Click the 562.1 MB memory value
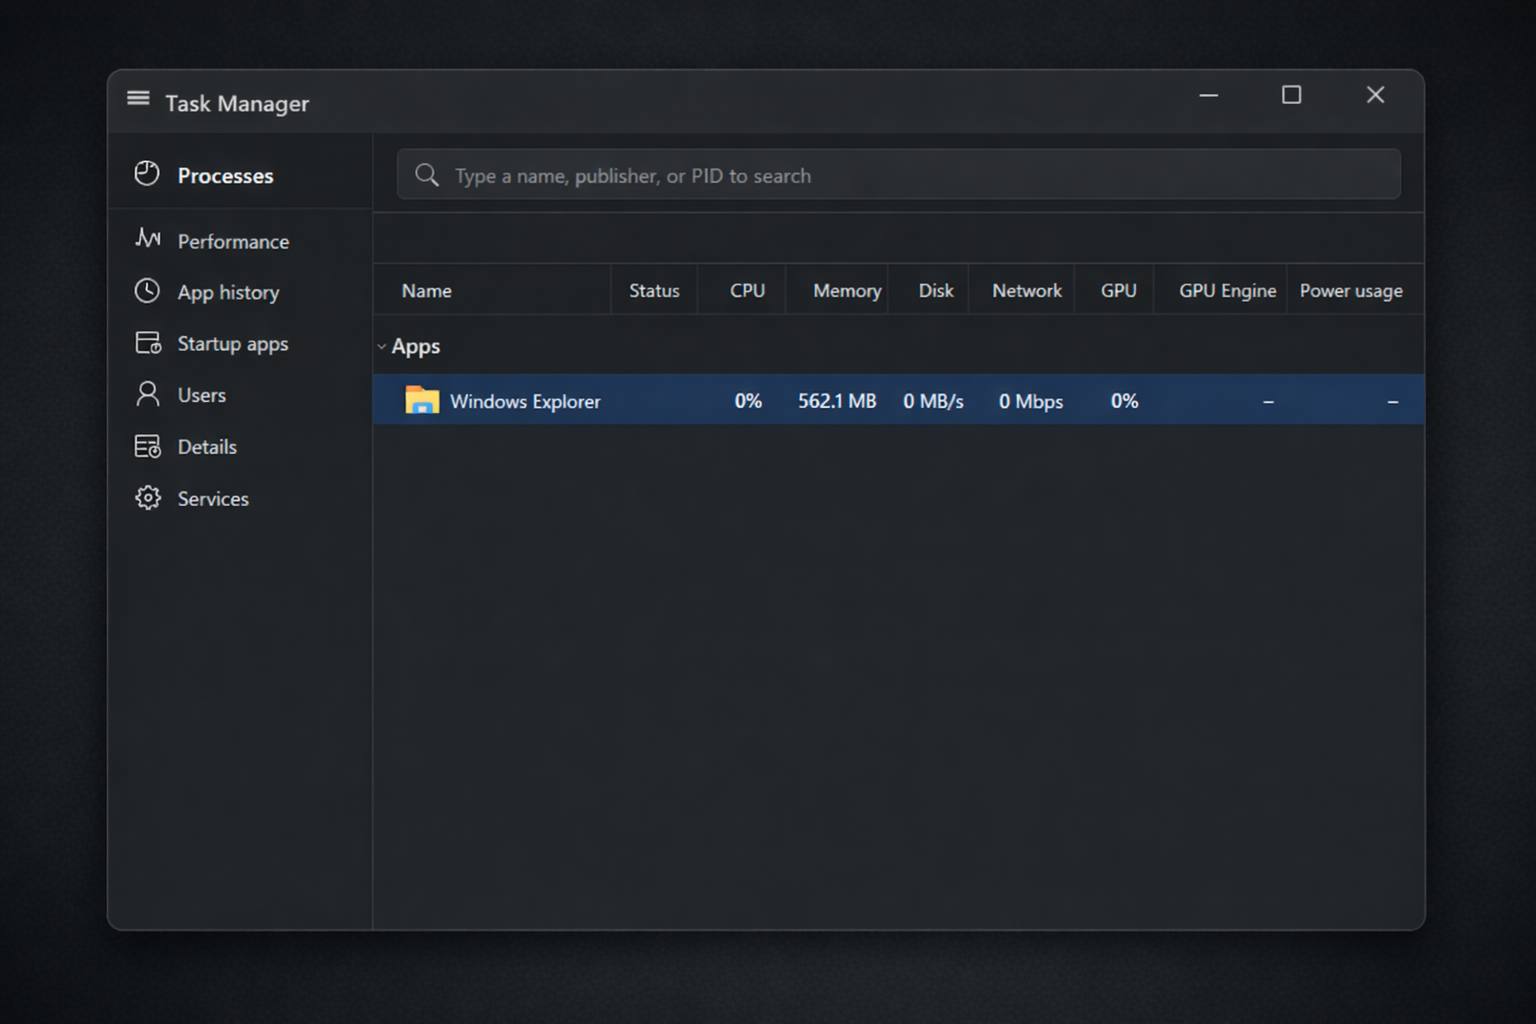1536x1024 pixels. point(837,401)
